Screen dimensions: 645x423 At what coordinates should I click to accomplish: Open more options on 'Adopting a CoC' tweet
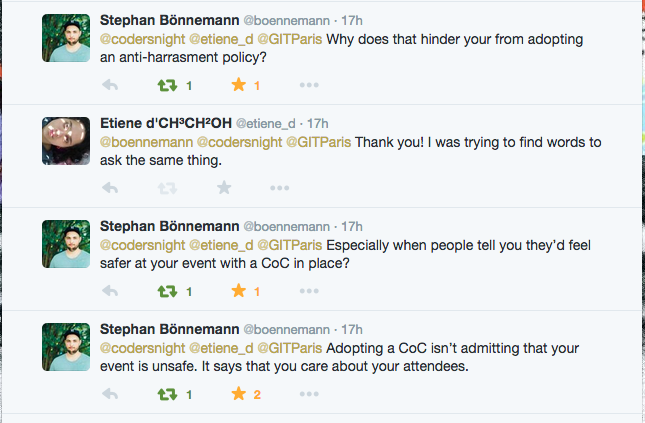(309, 394)
